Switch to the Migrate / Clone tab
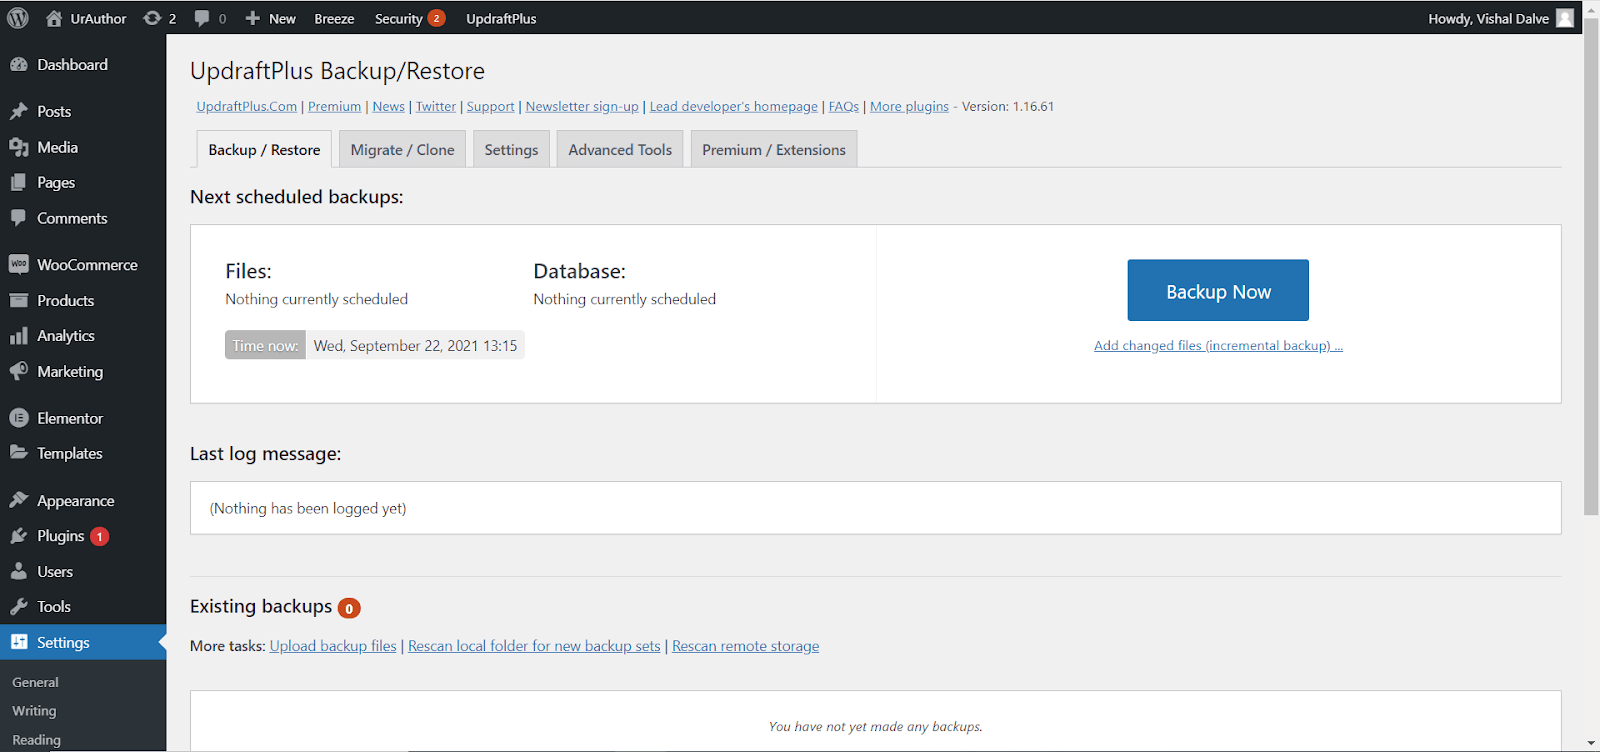Screen dimensions: 1600x752 click(402, 150)
